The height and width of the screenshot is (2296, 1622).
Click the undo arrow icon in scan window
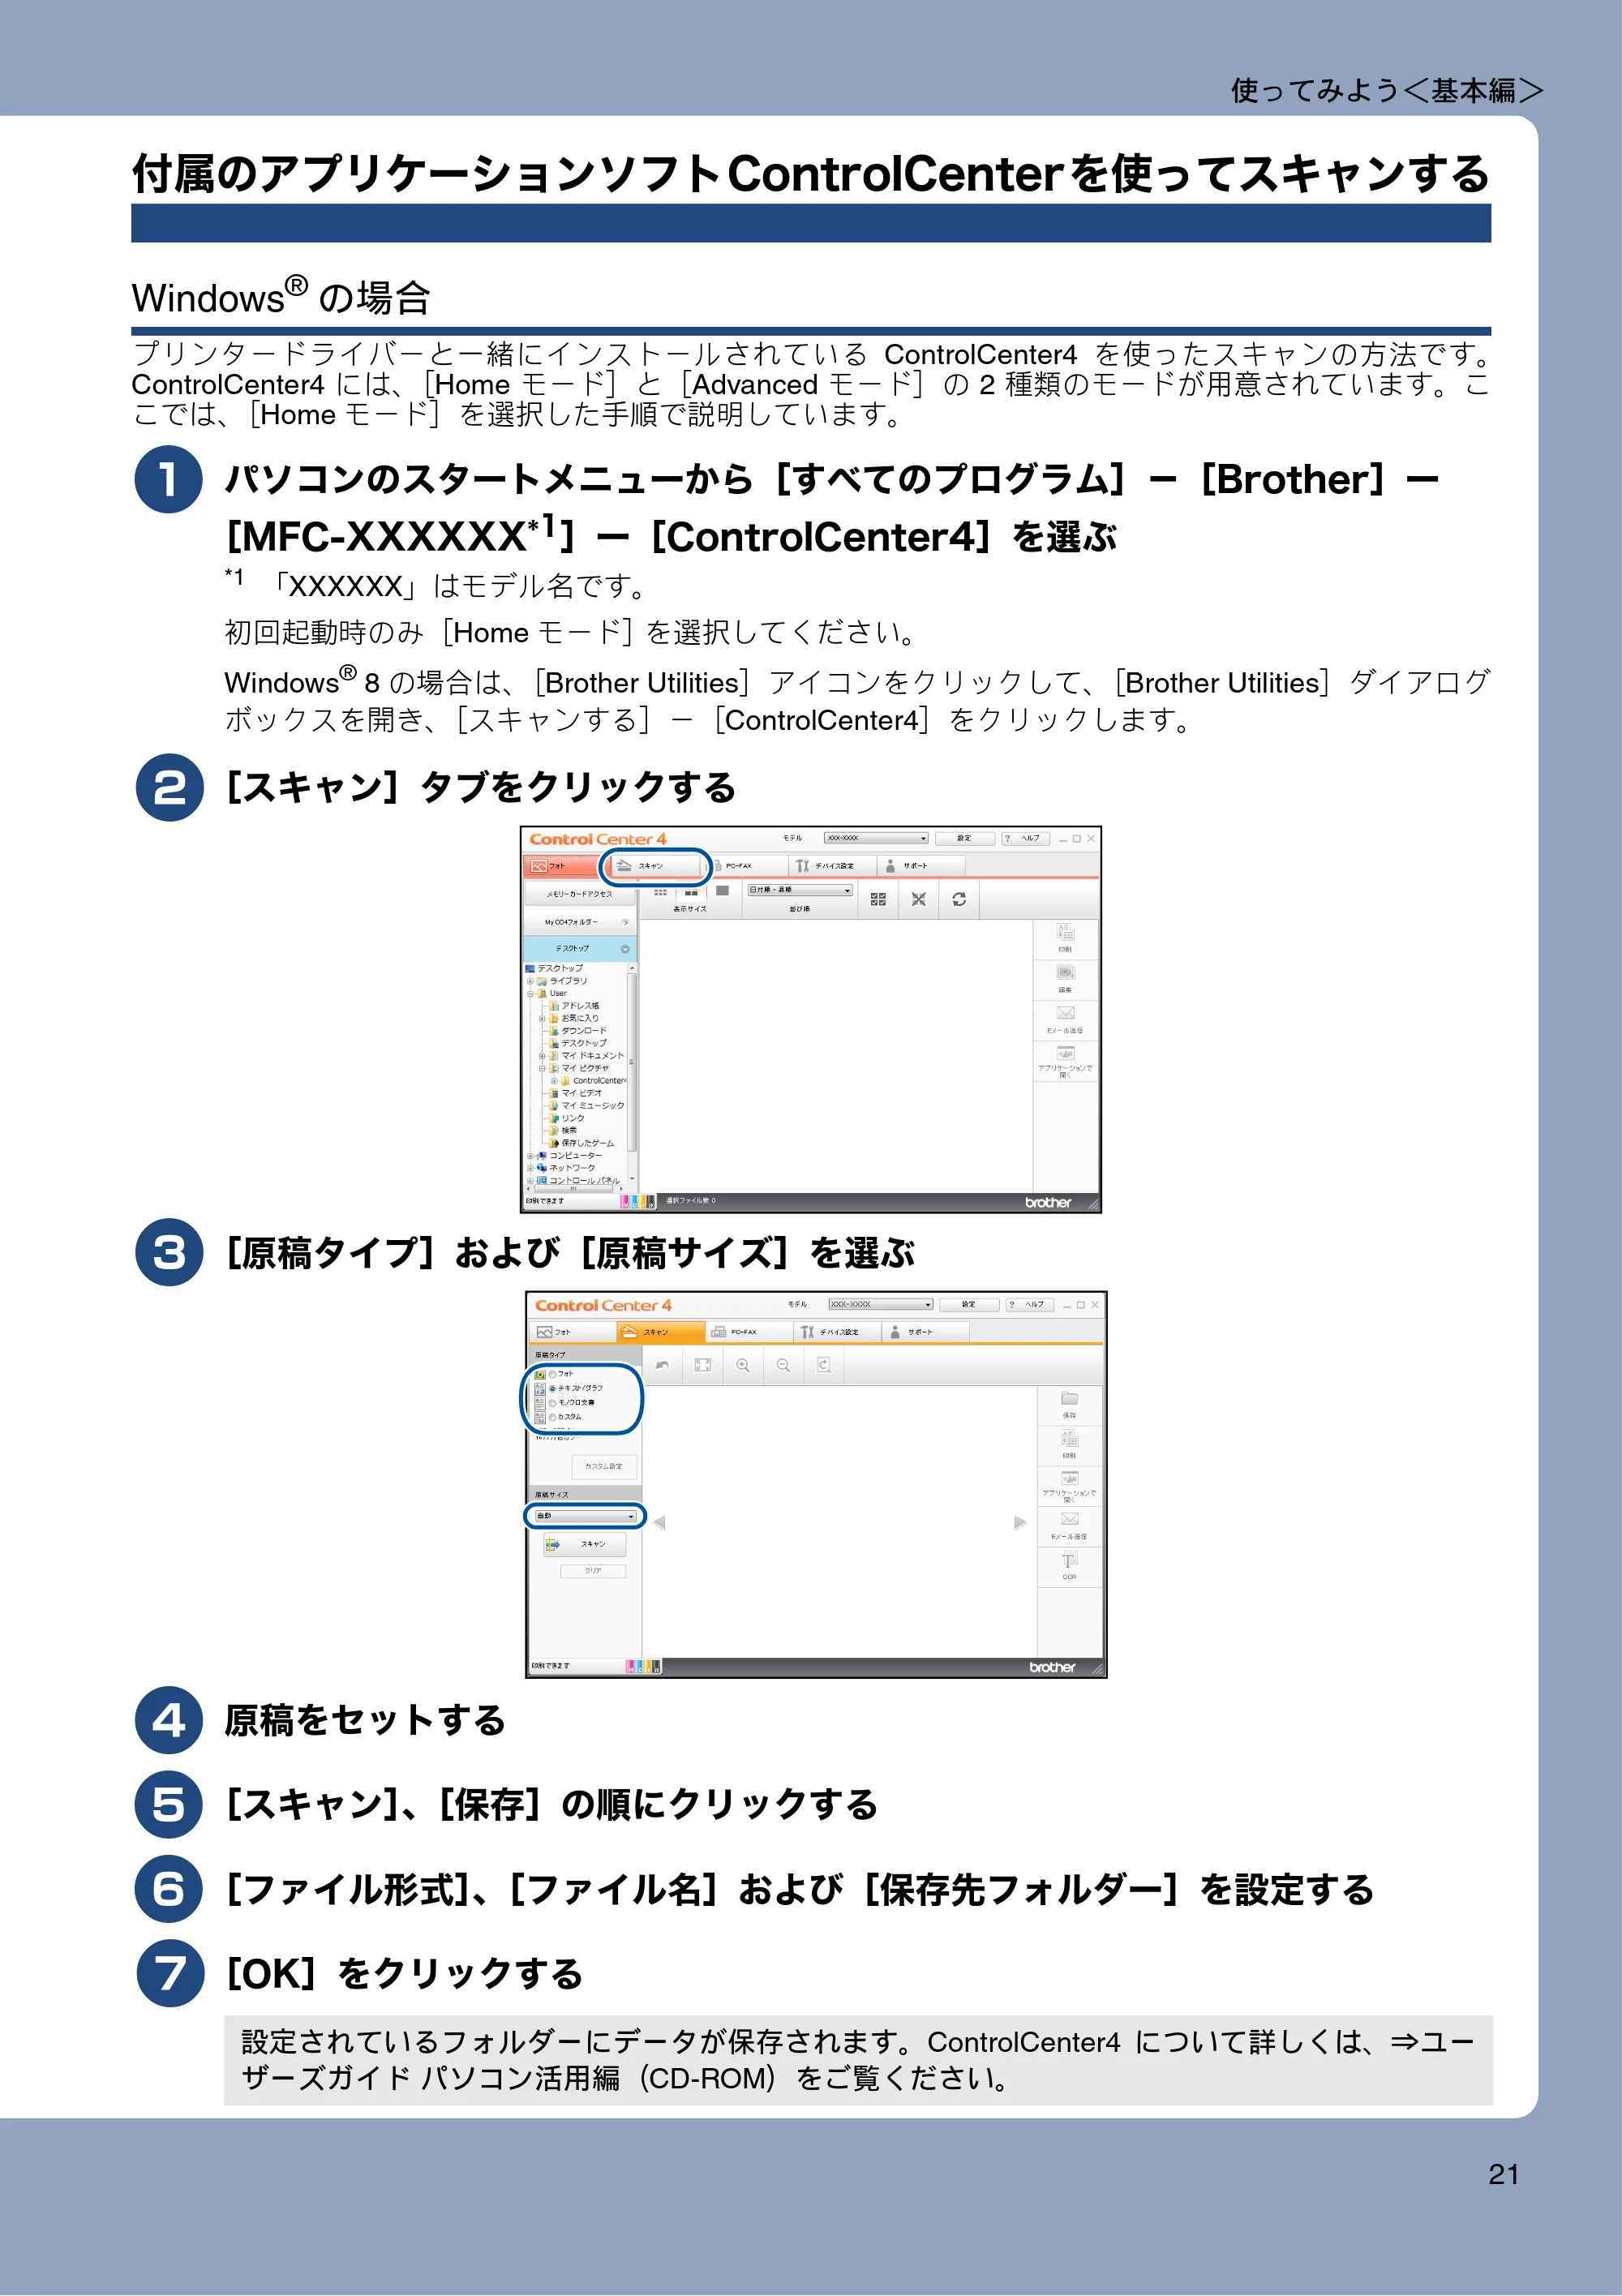pos(662,1365)
